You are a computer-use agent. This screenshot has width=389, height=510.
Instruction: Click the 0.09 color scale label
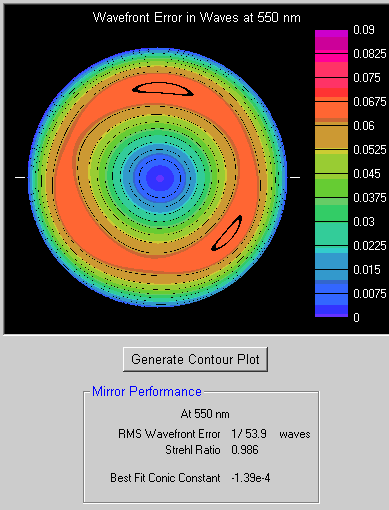[364, 30]
